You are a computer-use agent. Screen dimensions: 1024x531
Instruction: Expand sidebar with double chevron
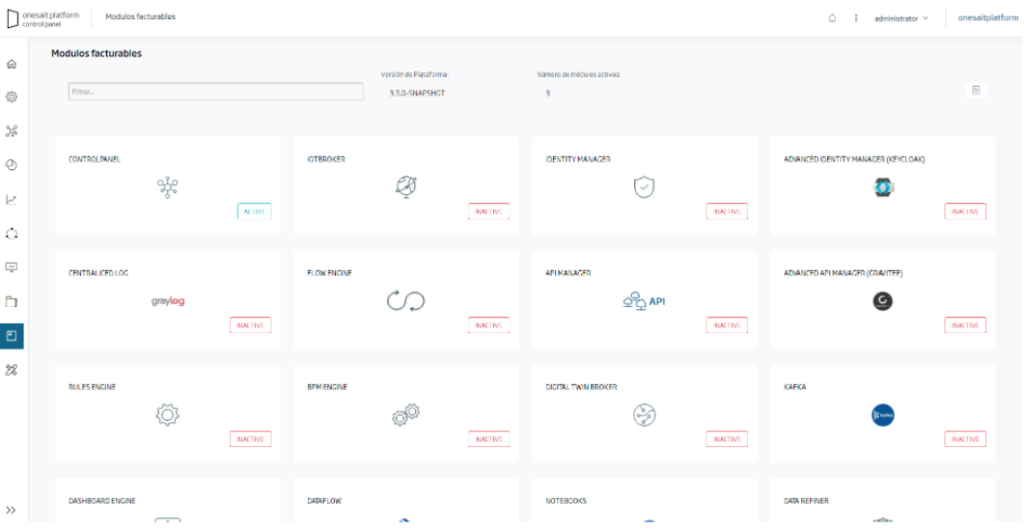coord(11,510)
